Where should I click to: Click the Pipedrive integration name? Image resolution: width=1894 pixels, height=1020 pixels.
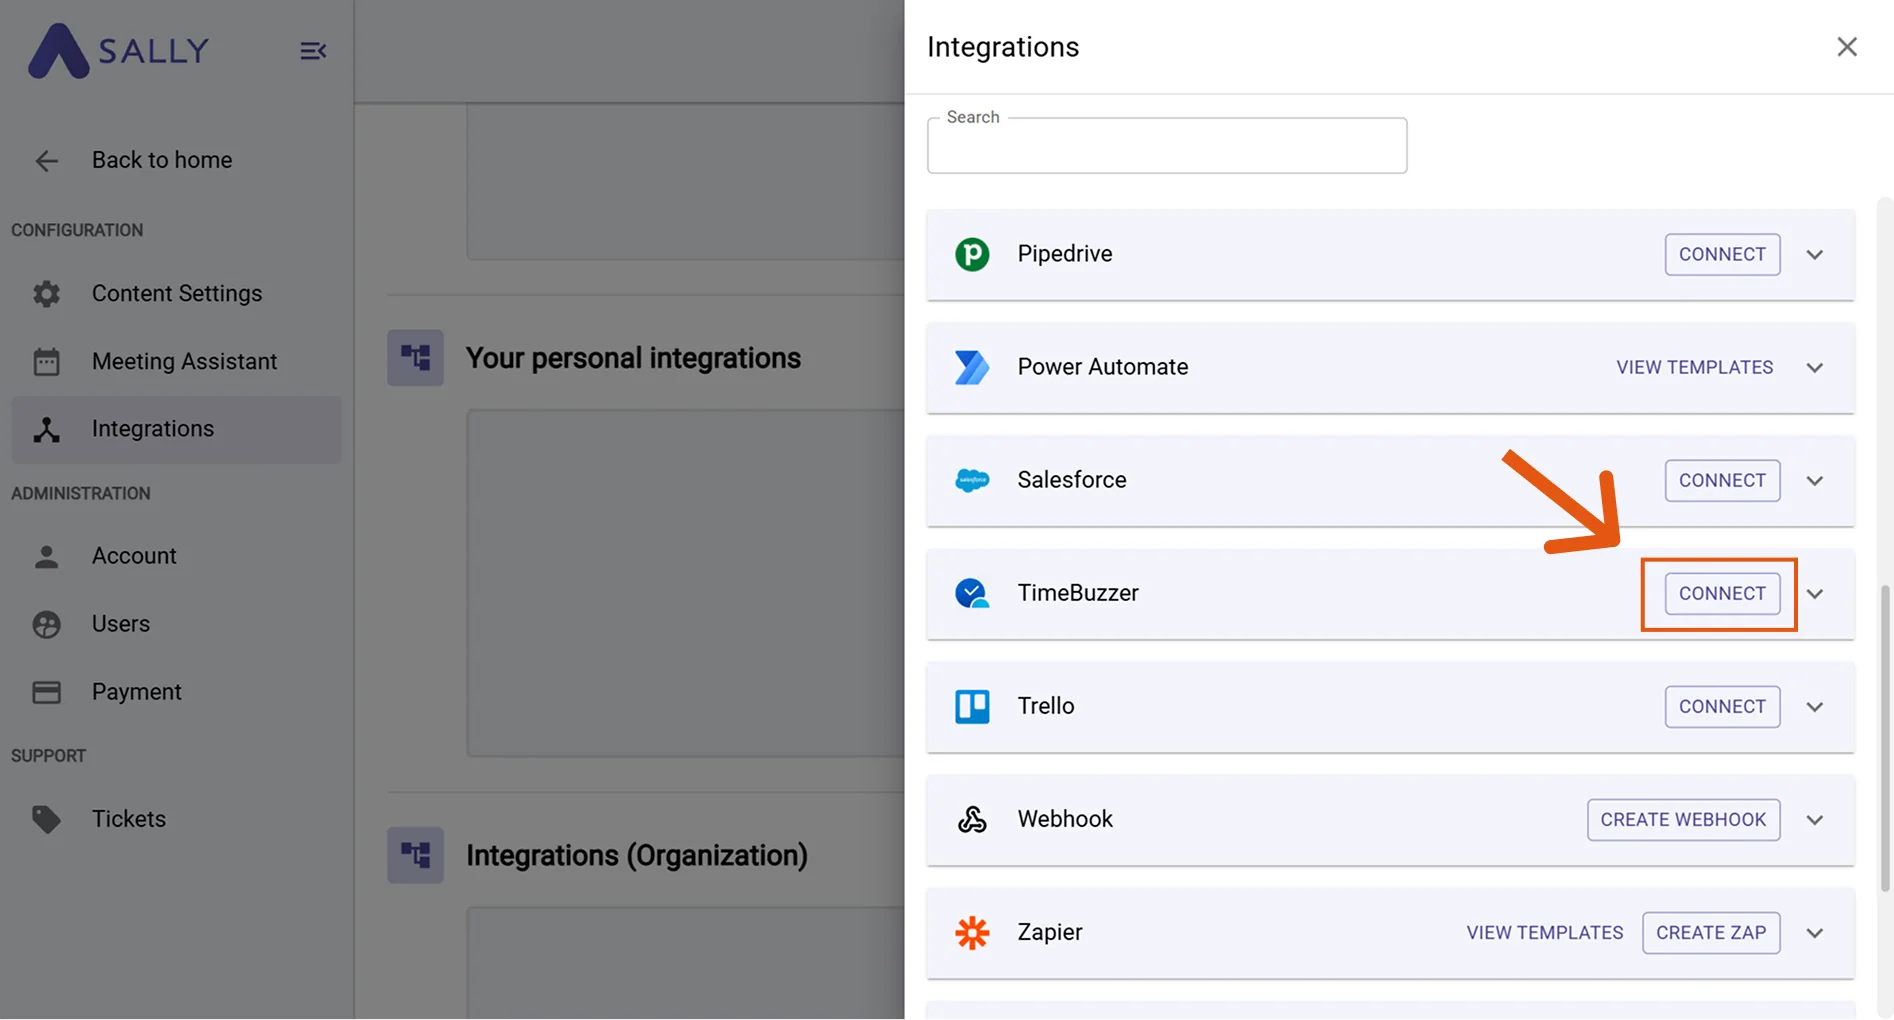1064,254
